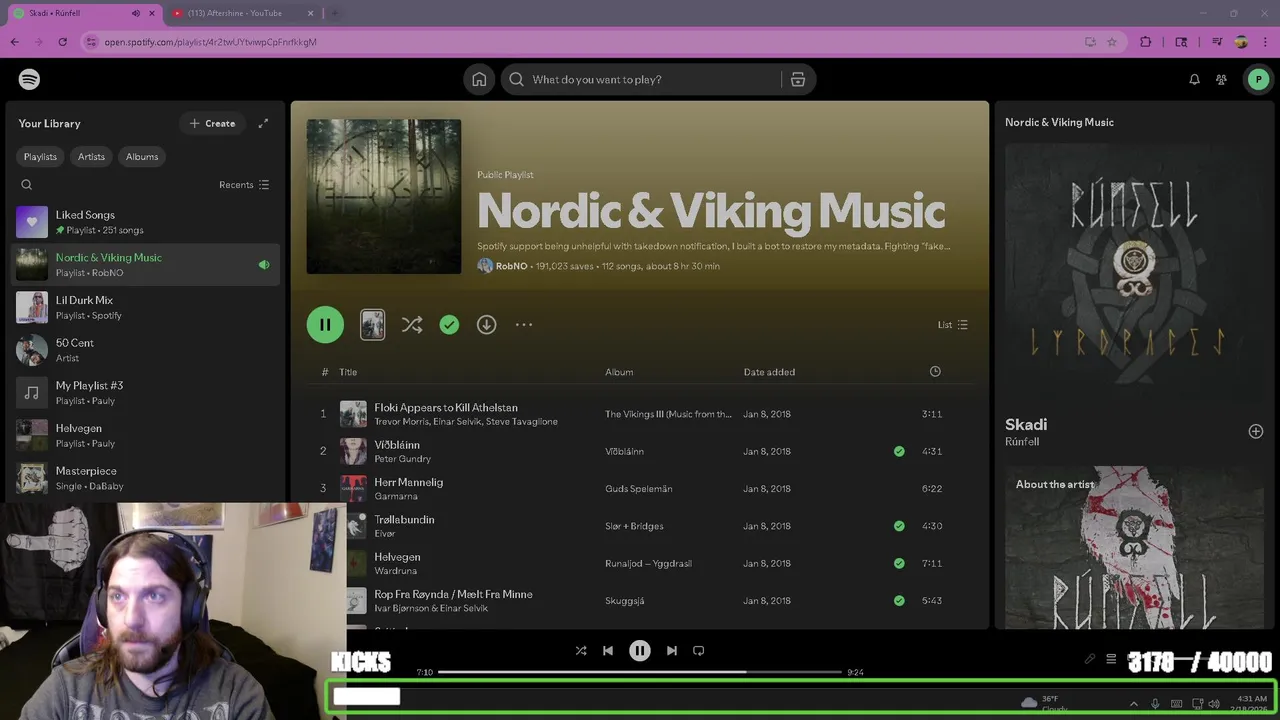Open the List view options dropdown
The image size is (1280, 720).
(952, 324)
